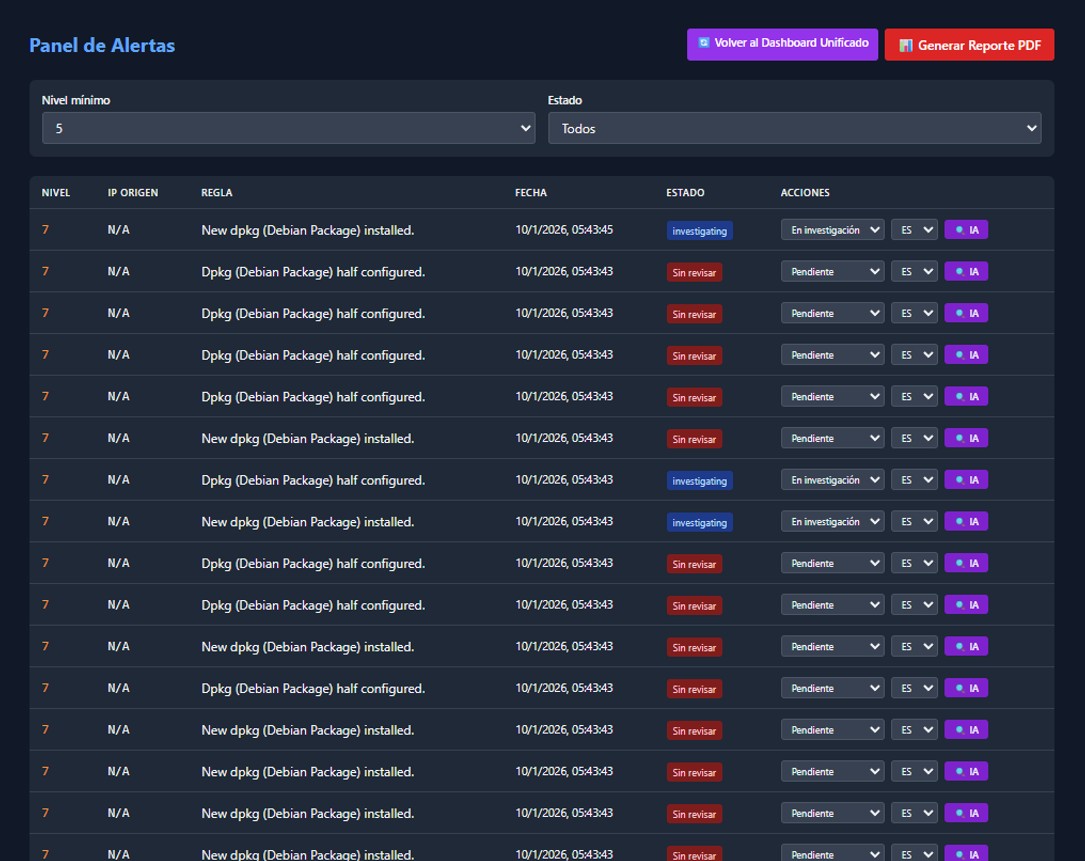Click Generar Reporte PDF button
This screenshot has height=861, width=1085.
pos(969,45)
